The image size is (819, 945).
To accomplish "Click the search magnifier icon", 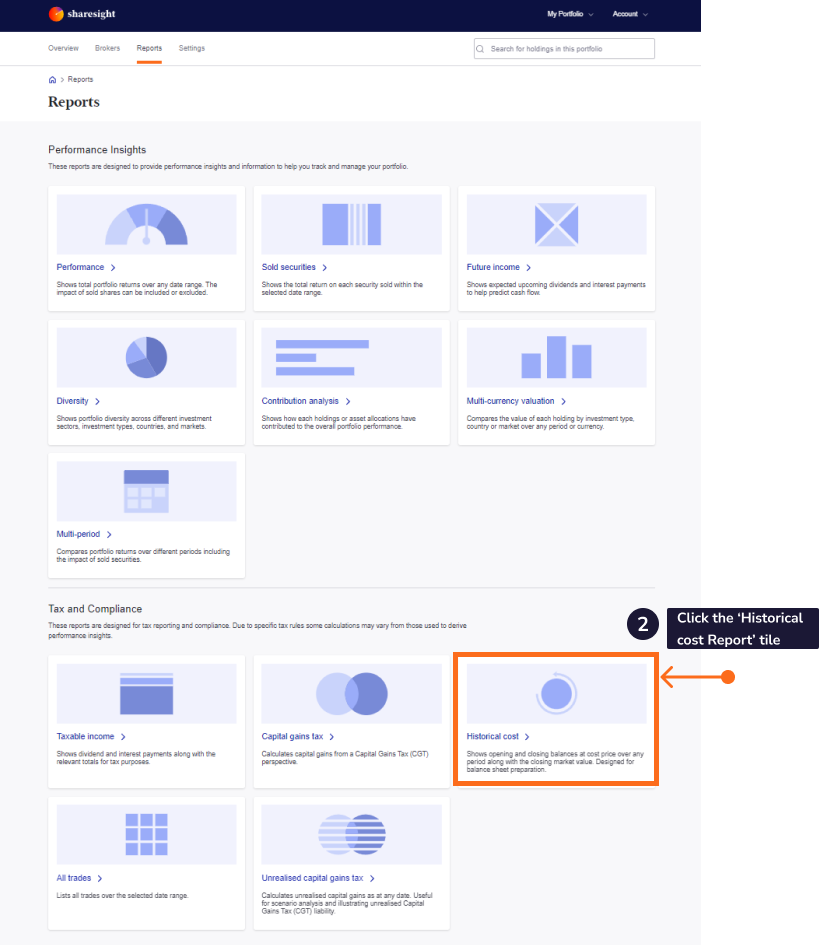I will (480, 49).
